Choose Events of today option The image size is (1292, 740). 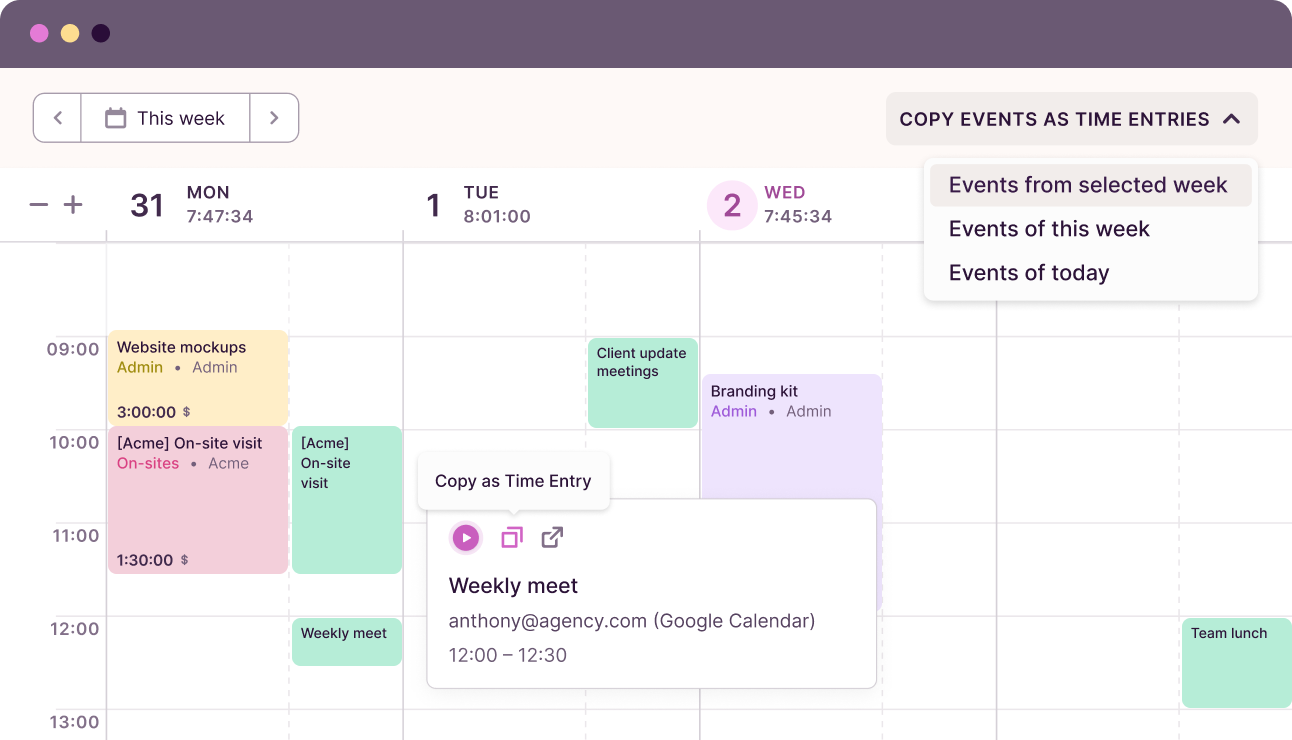pyautogui.click(x=1028, y=272)
